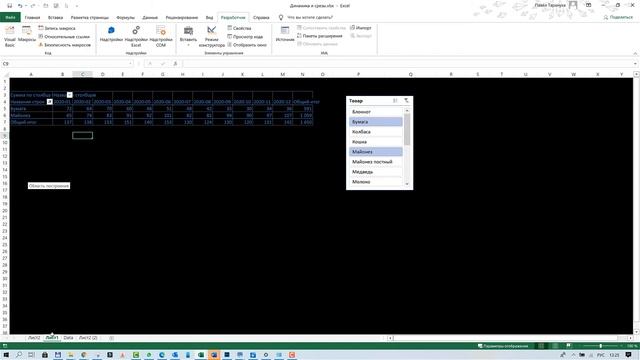Open Надстройки COM dialog

pyautogui.click(x=161, y=36)
